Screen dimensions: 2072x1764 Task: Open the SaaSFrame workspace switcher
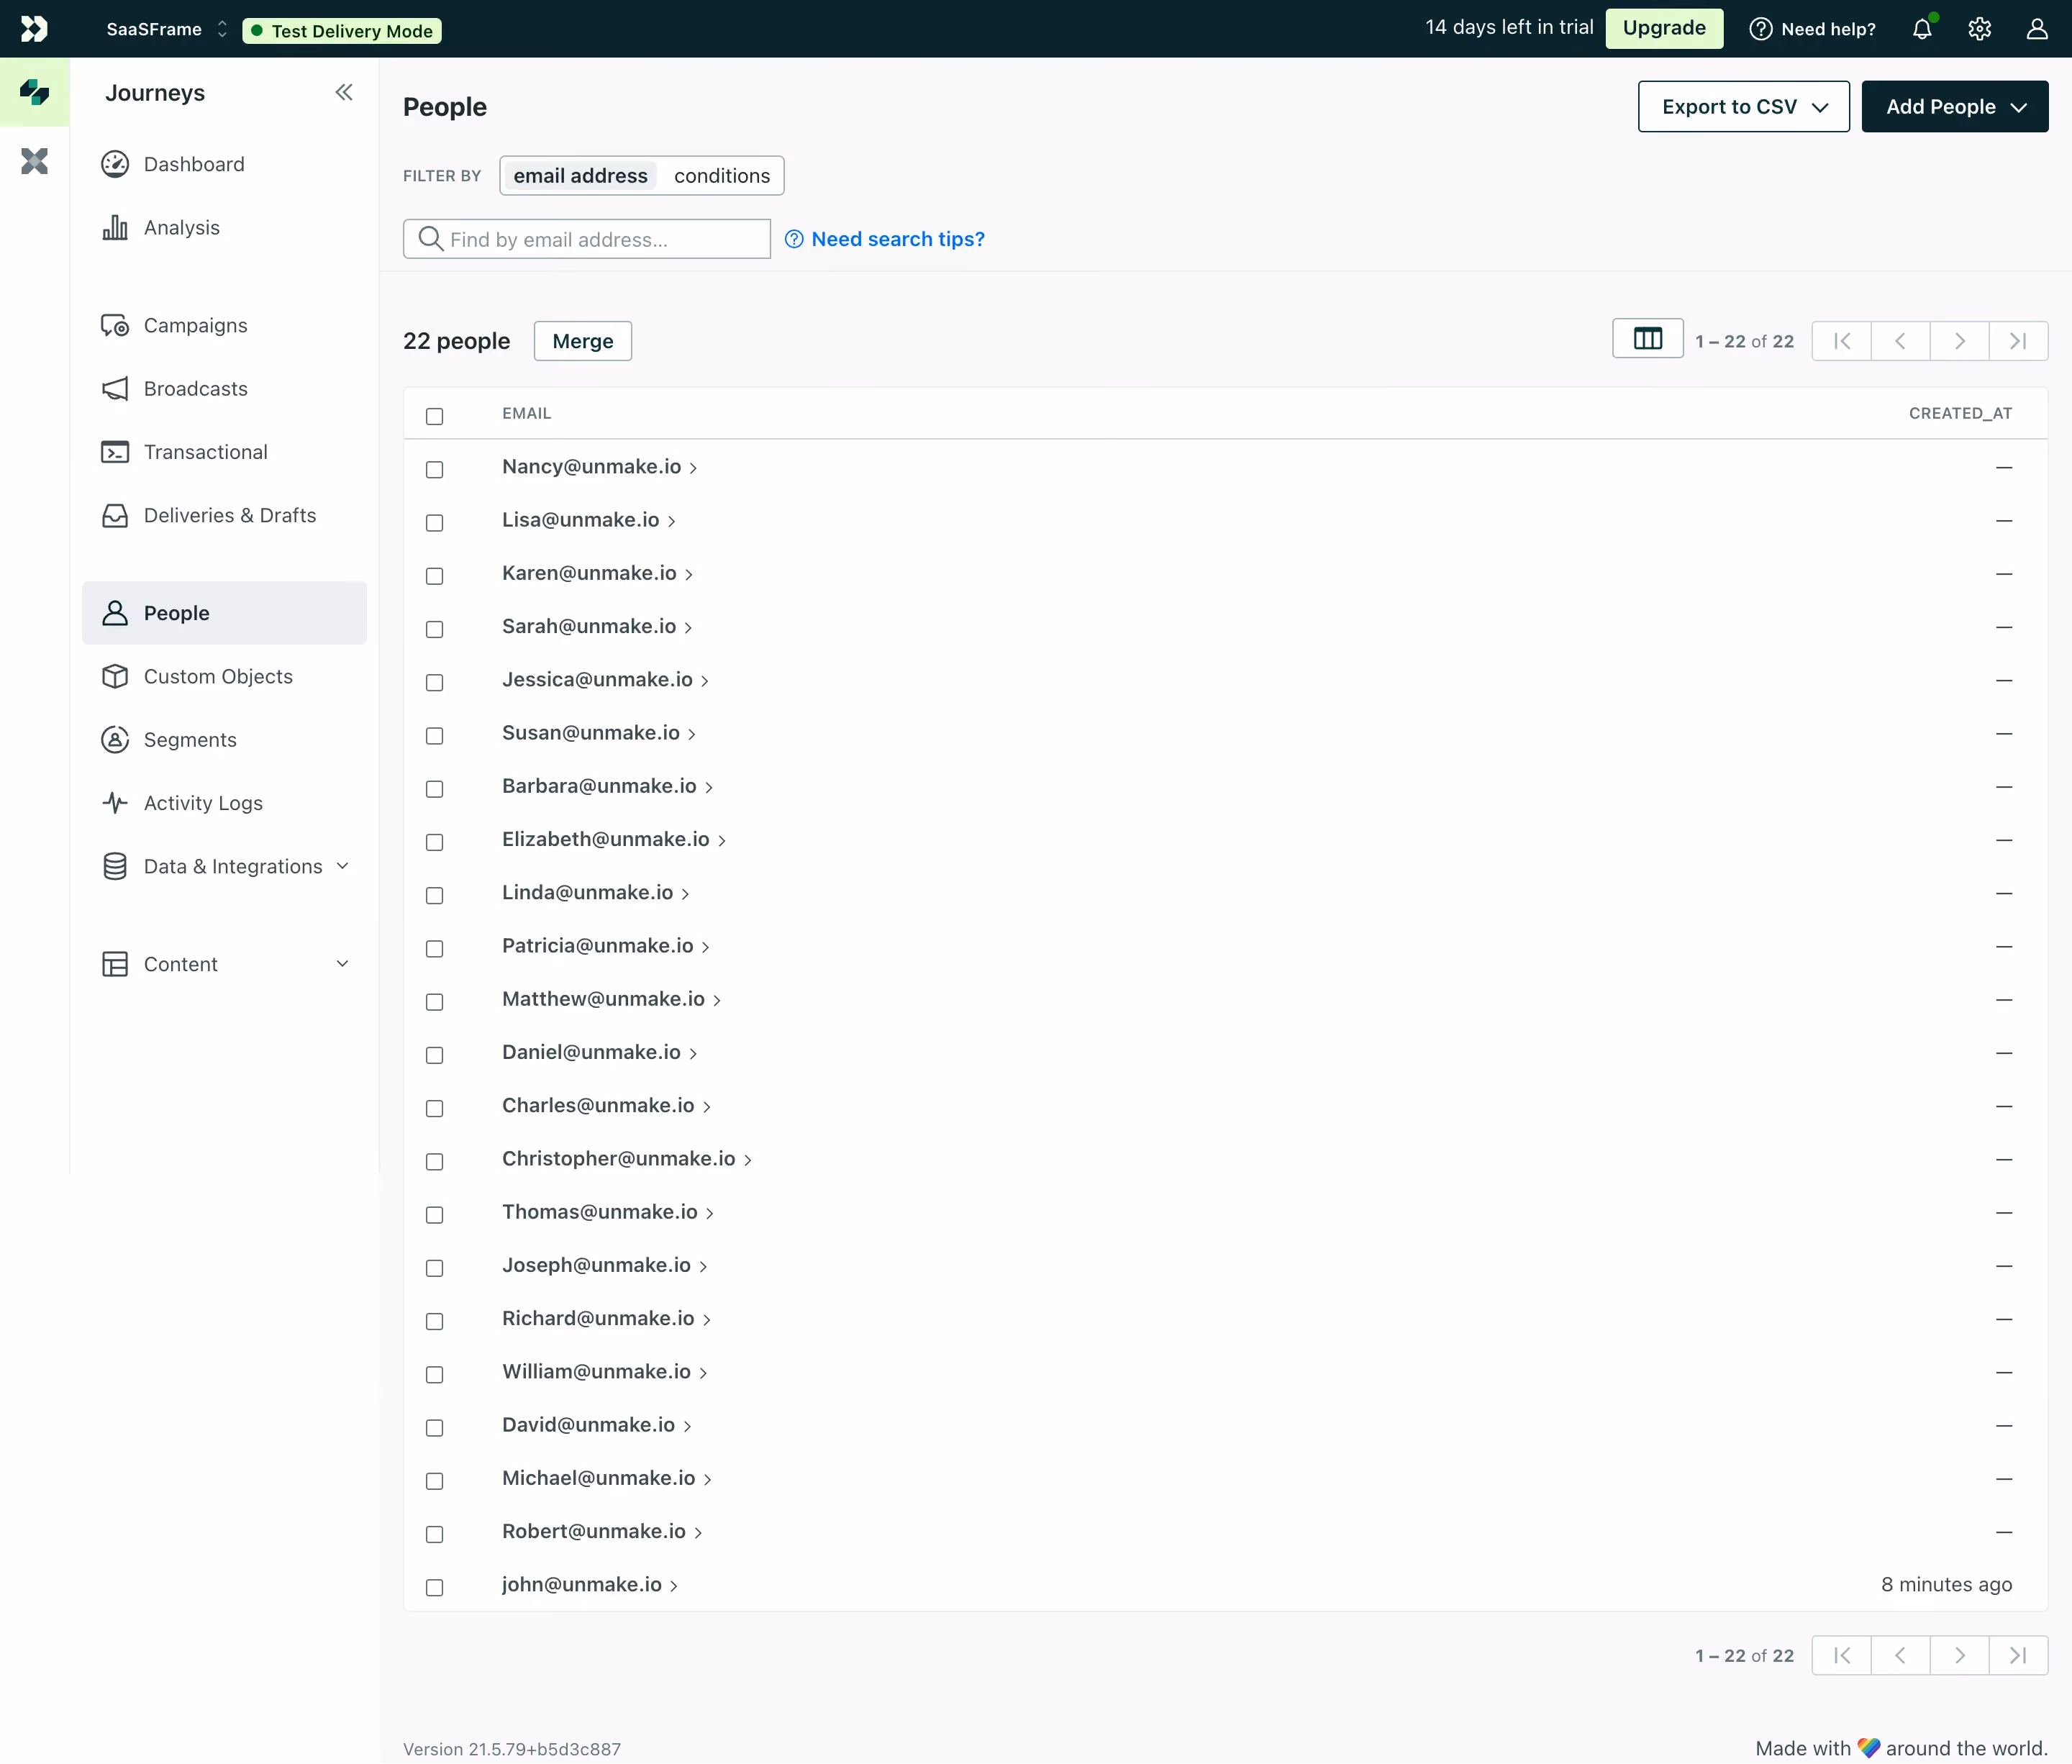point(167,29)
